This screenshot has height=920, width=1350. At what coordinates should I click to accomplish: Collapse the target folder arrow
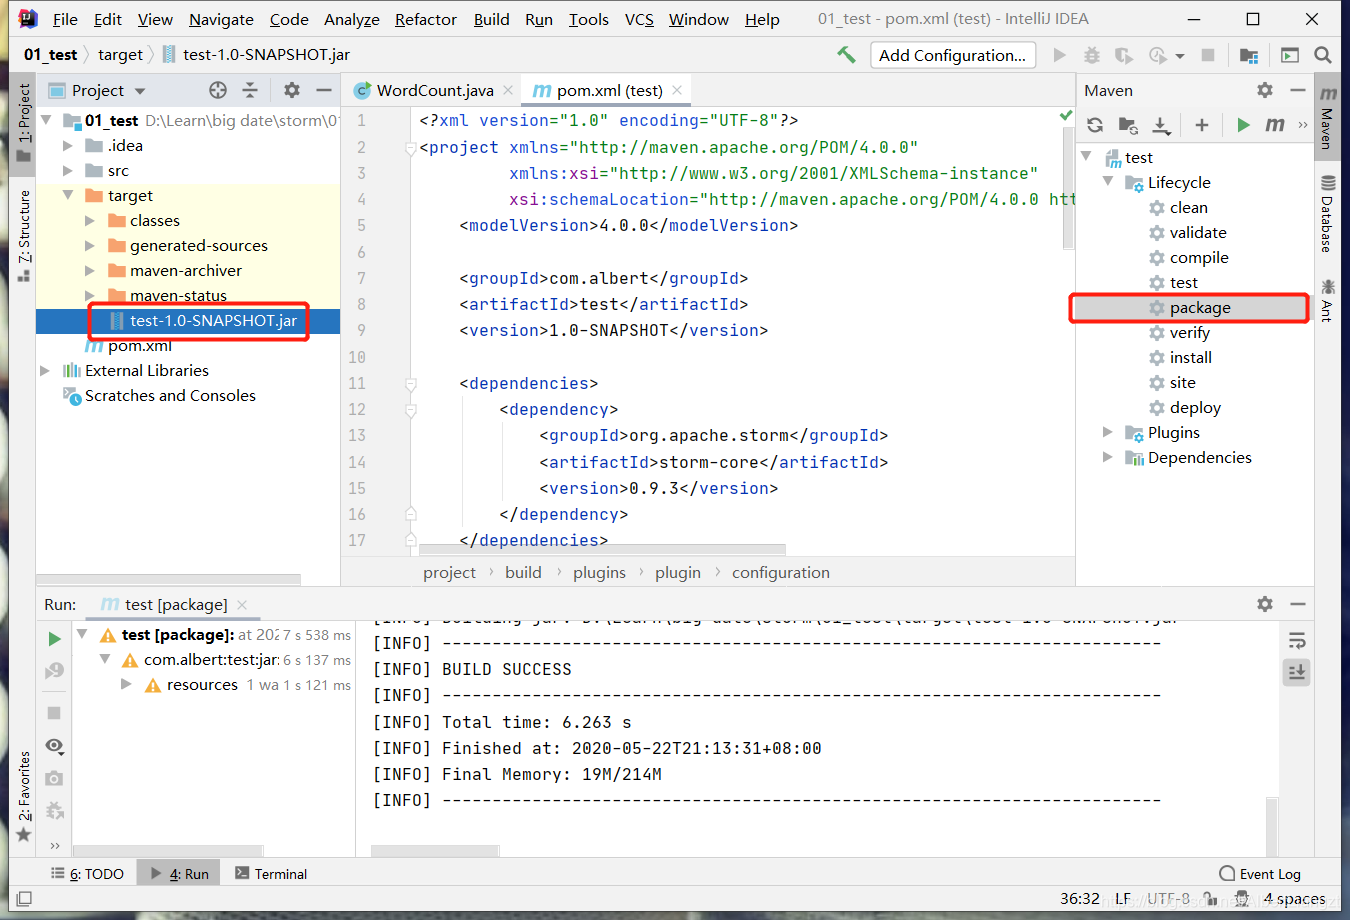(x=68, y=196)
